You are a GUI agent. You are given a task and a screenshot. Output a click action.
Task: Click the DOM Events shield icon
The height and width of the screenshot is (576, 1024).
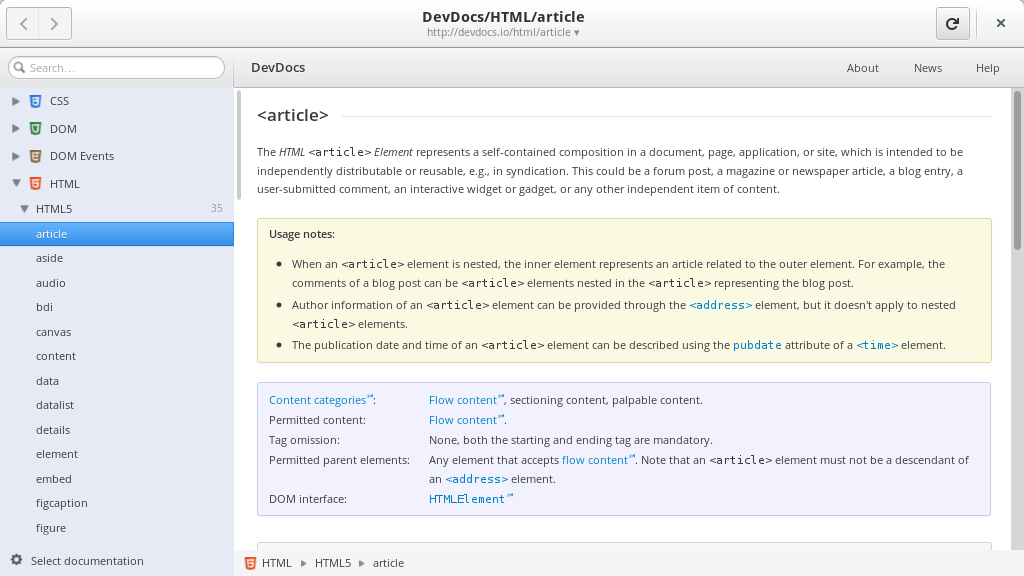(36, 156)
